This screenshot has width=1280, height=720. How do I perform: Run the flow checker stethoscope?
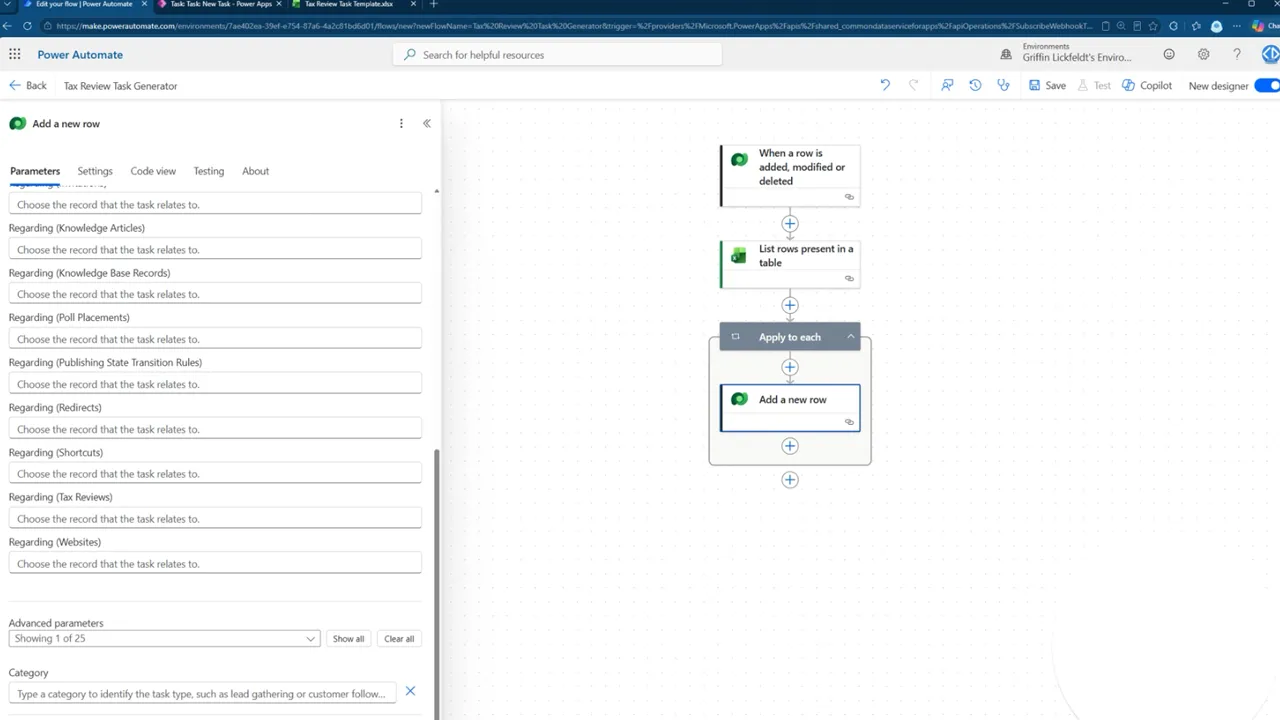click(1003, 85)
